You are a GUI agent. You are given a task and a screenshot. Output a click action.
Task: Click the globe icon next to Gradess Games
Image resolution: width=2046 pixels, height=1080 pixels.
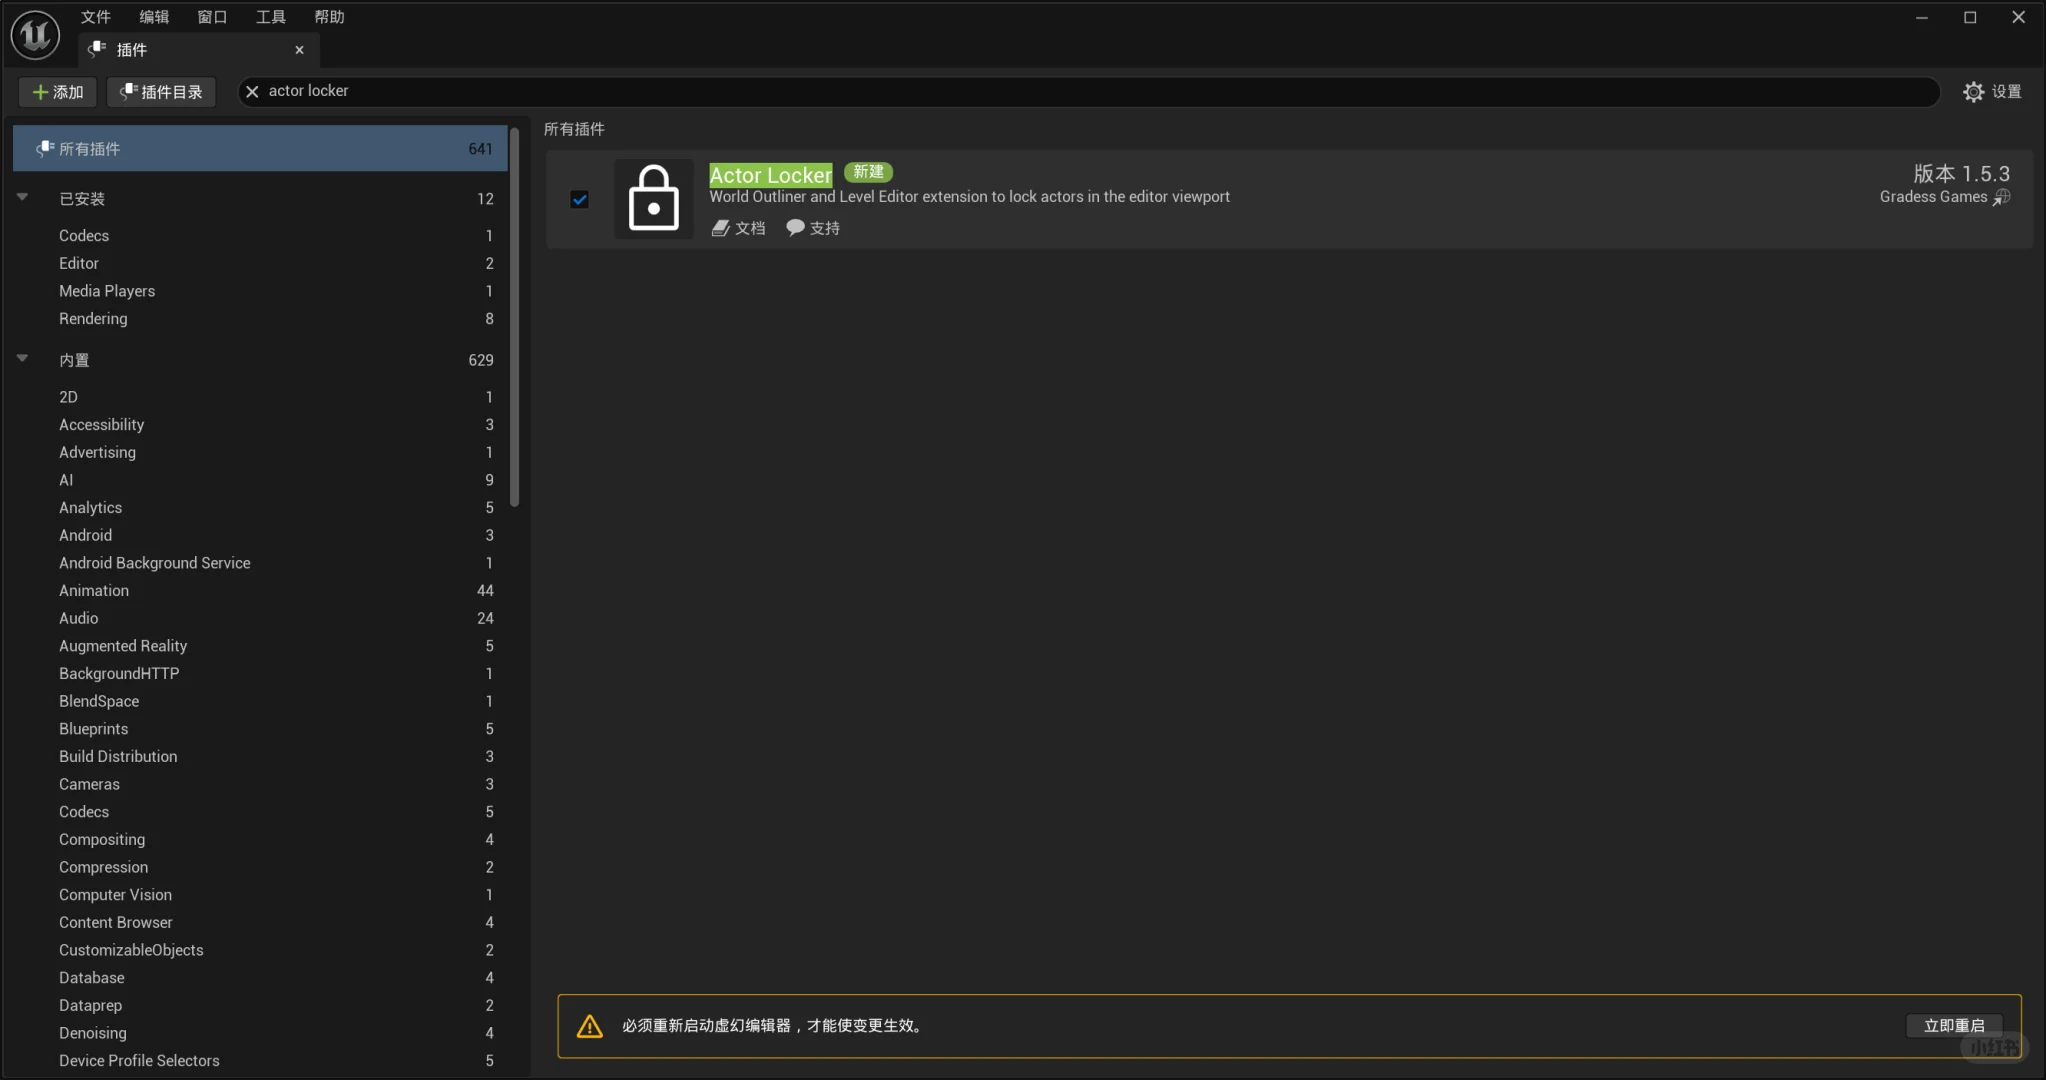tap(2001, 197)
